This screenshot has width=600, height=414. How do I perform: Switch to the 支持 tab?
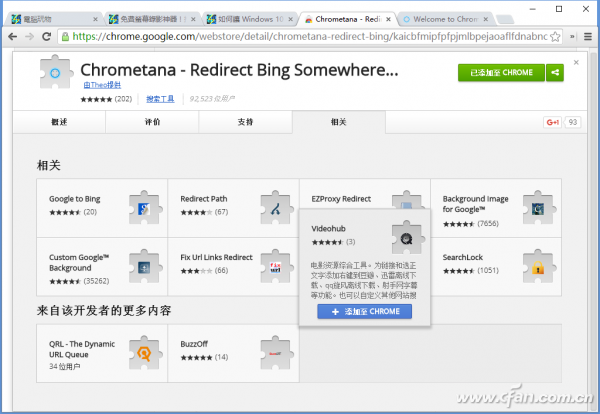[x=245, y=122]
